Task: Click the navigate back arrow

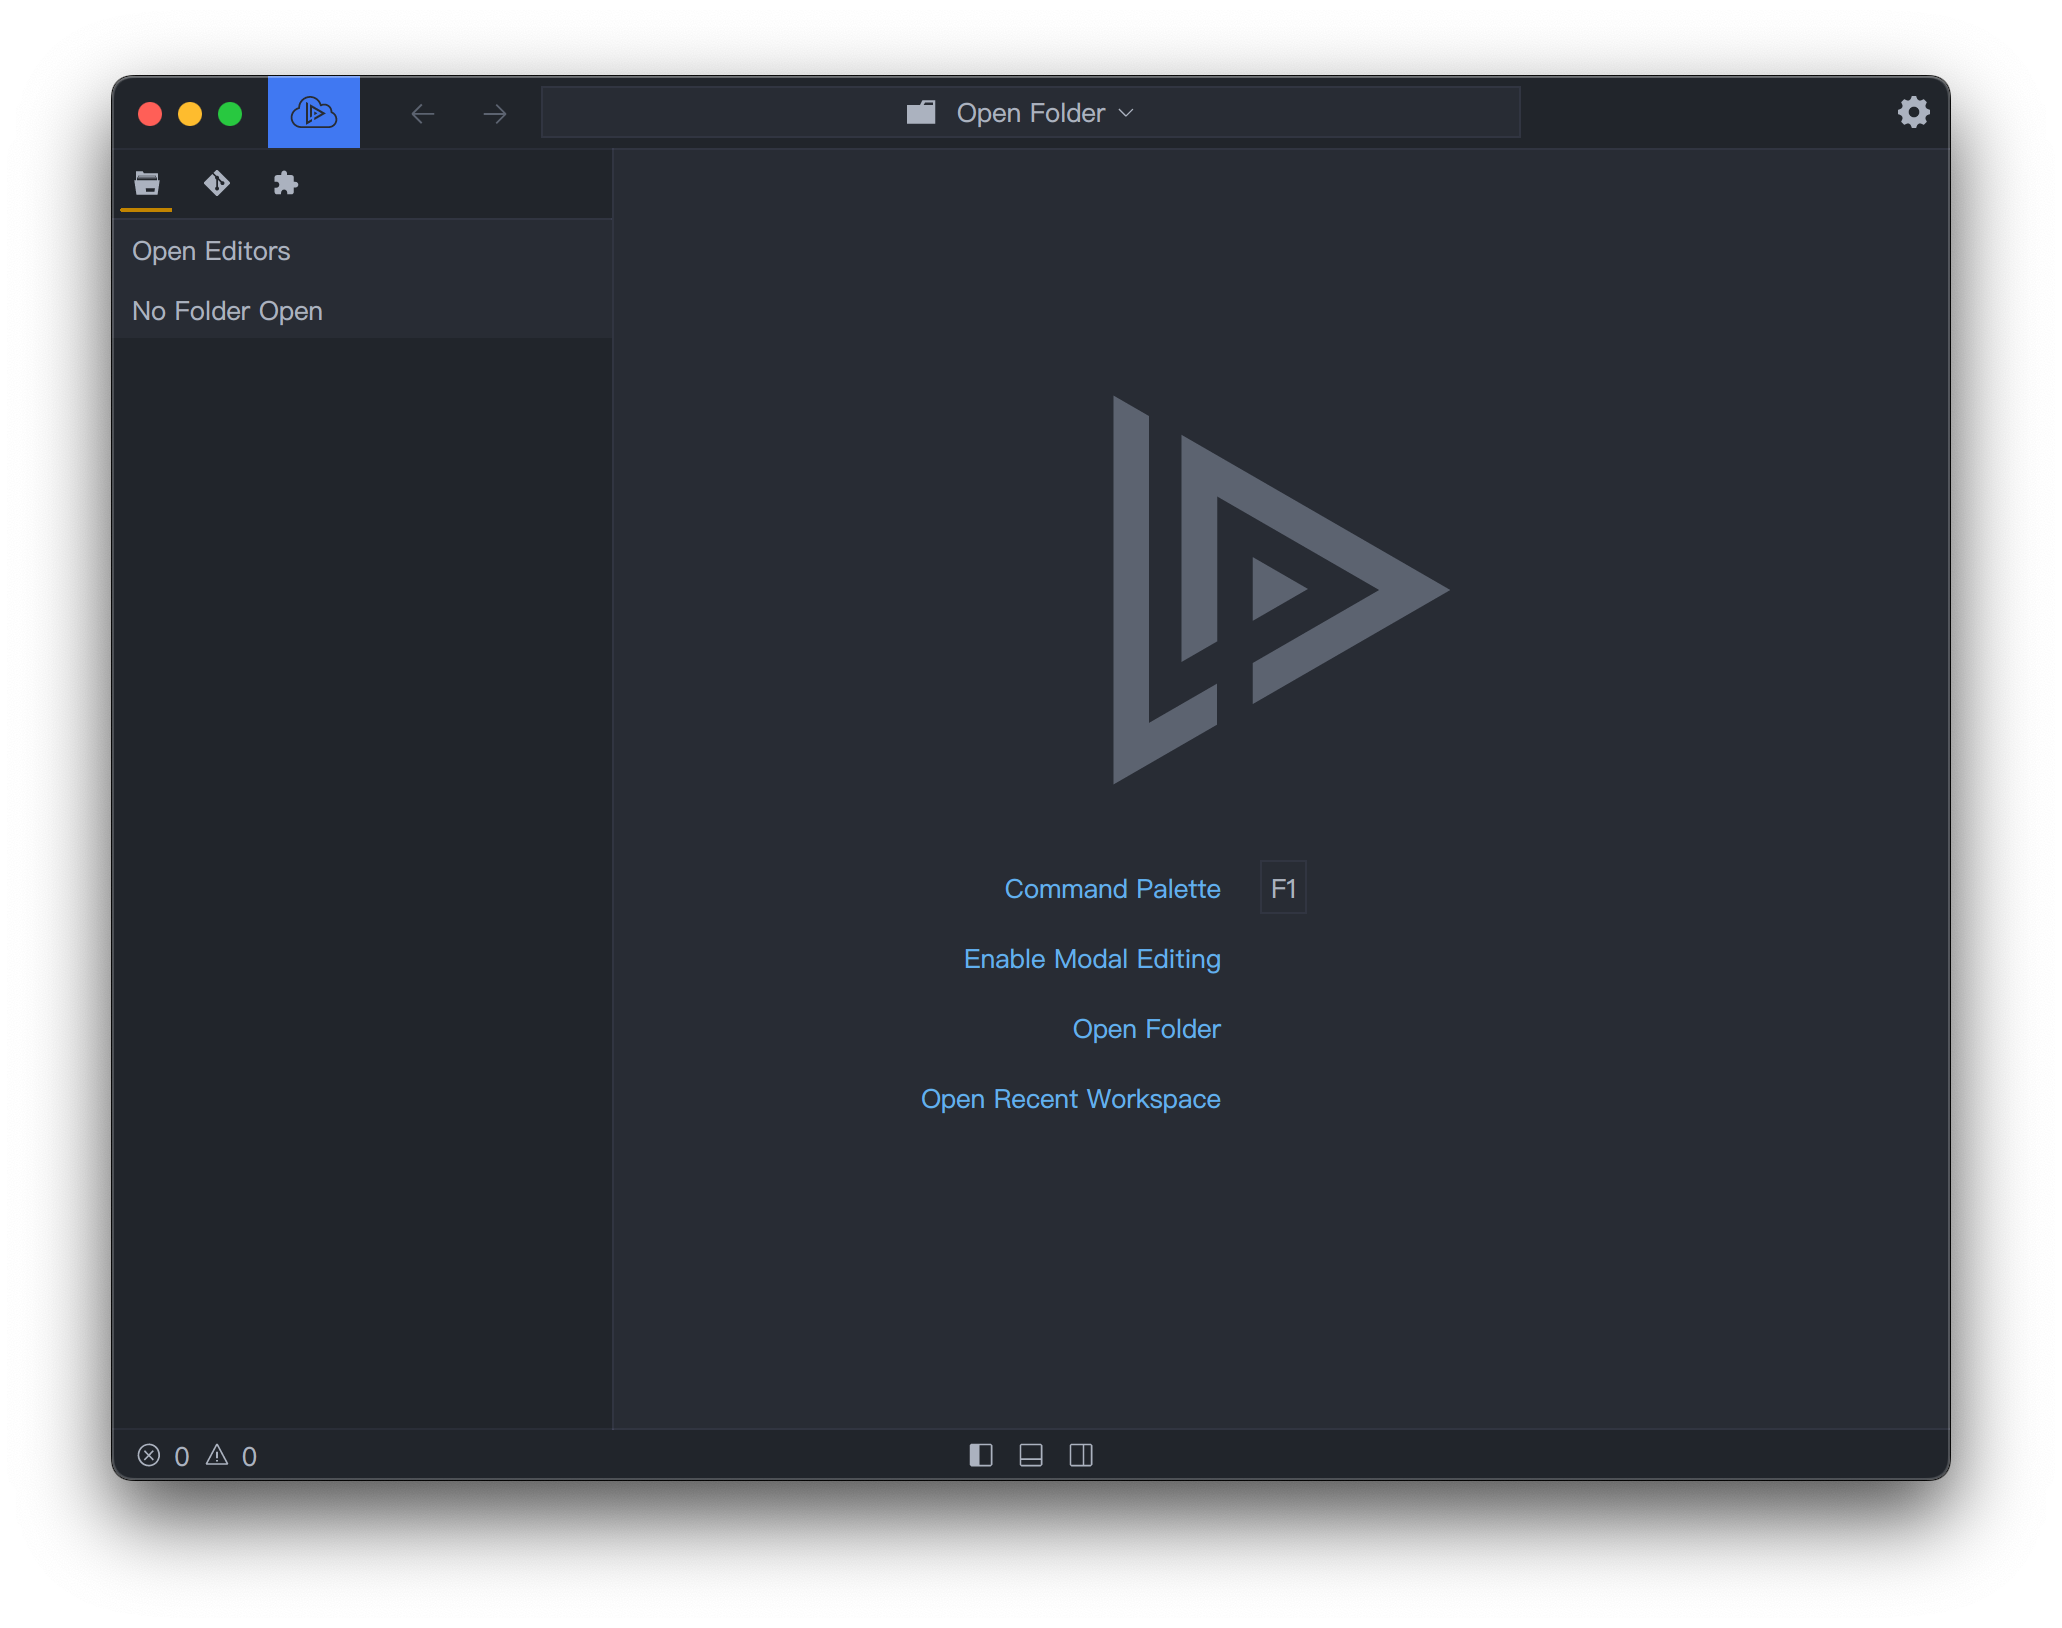Action: click(x=423, y=113)
